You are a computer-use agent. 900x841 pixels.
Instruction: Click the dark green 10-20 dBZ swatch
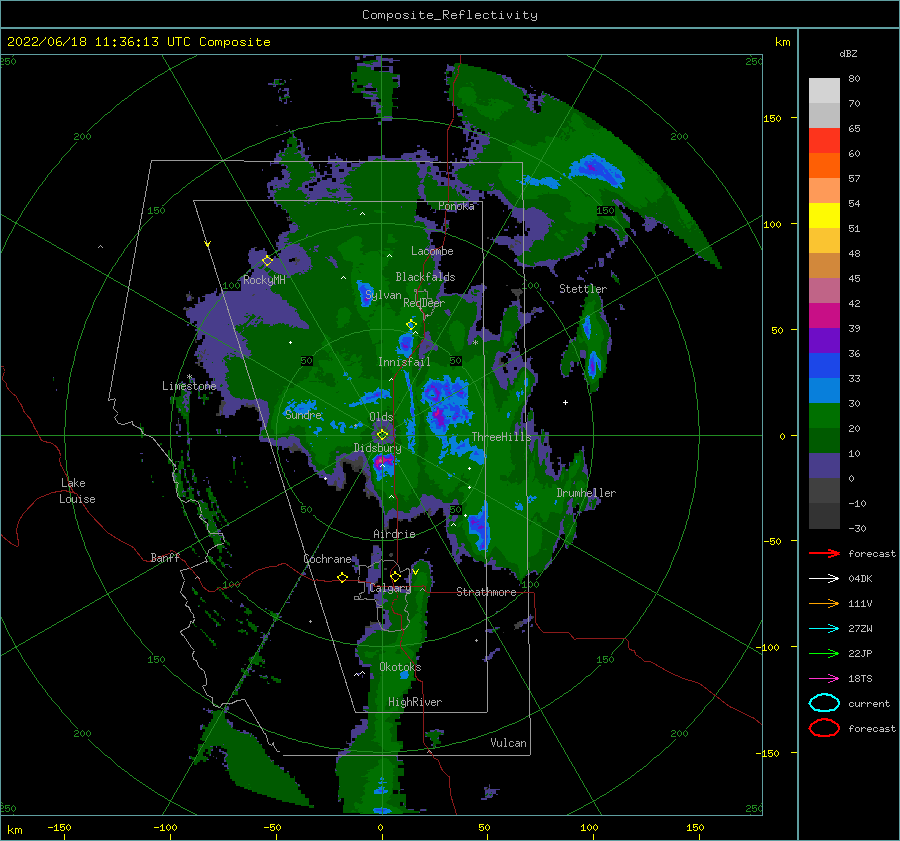point(824,441)
